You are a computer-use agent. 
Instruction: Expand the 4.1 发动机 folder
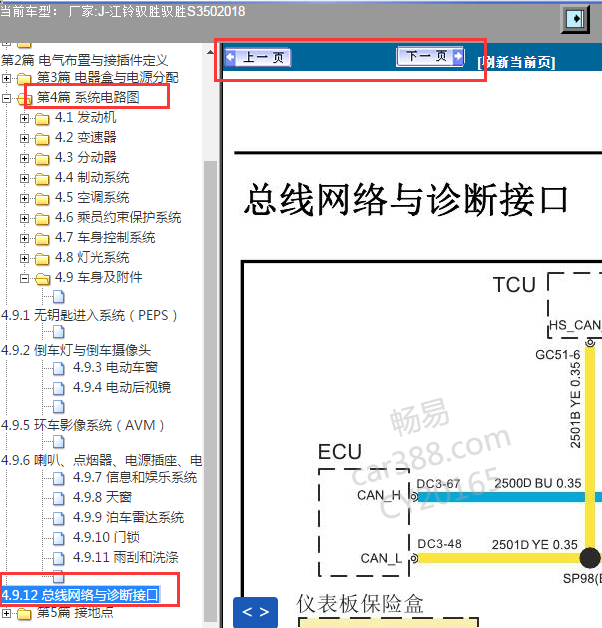[24, 119]
